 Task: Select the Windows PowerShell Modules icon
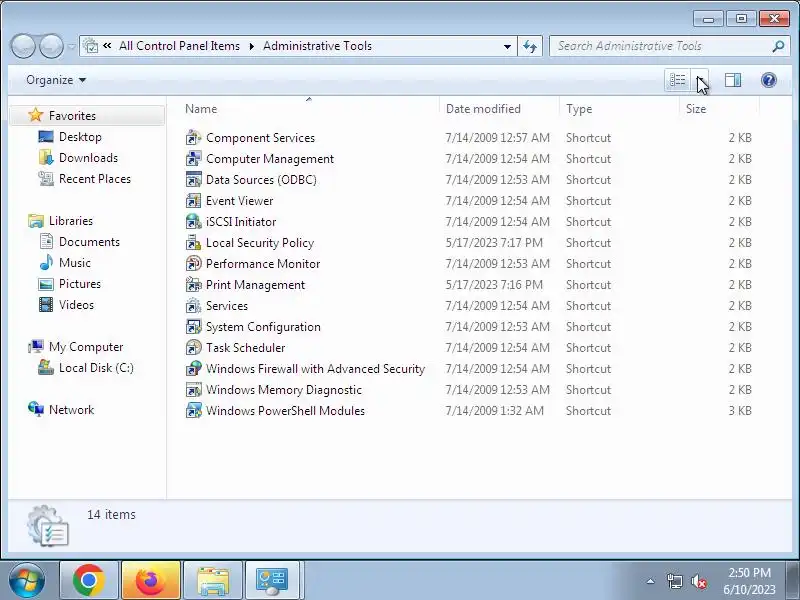coord(193,411)
